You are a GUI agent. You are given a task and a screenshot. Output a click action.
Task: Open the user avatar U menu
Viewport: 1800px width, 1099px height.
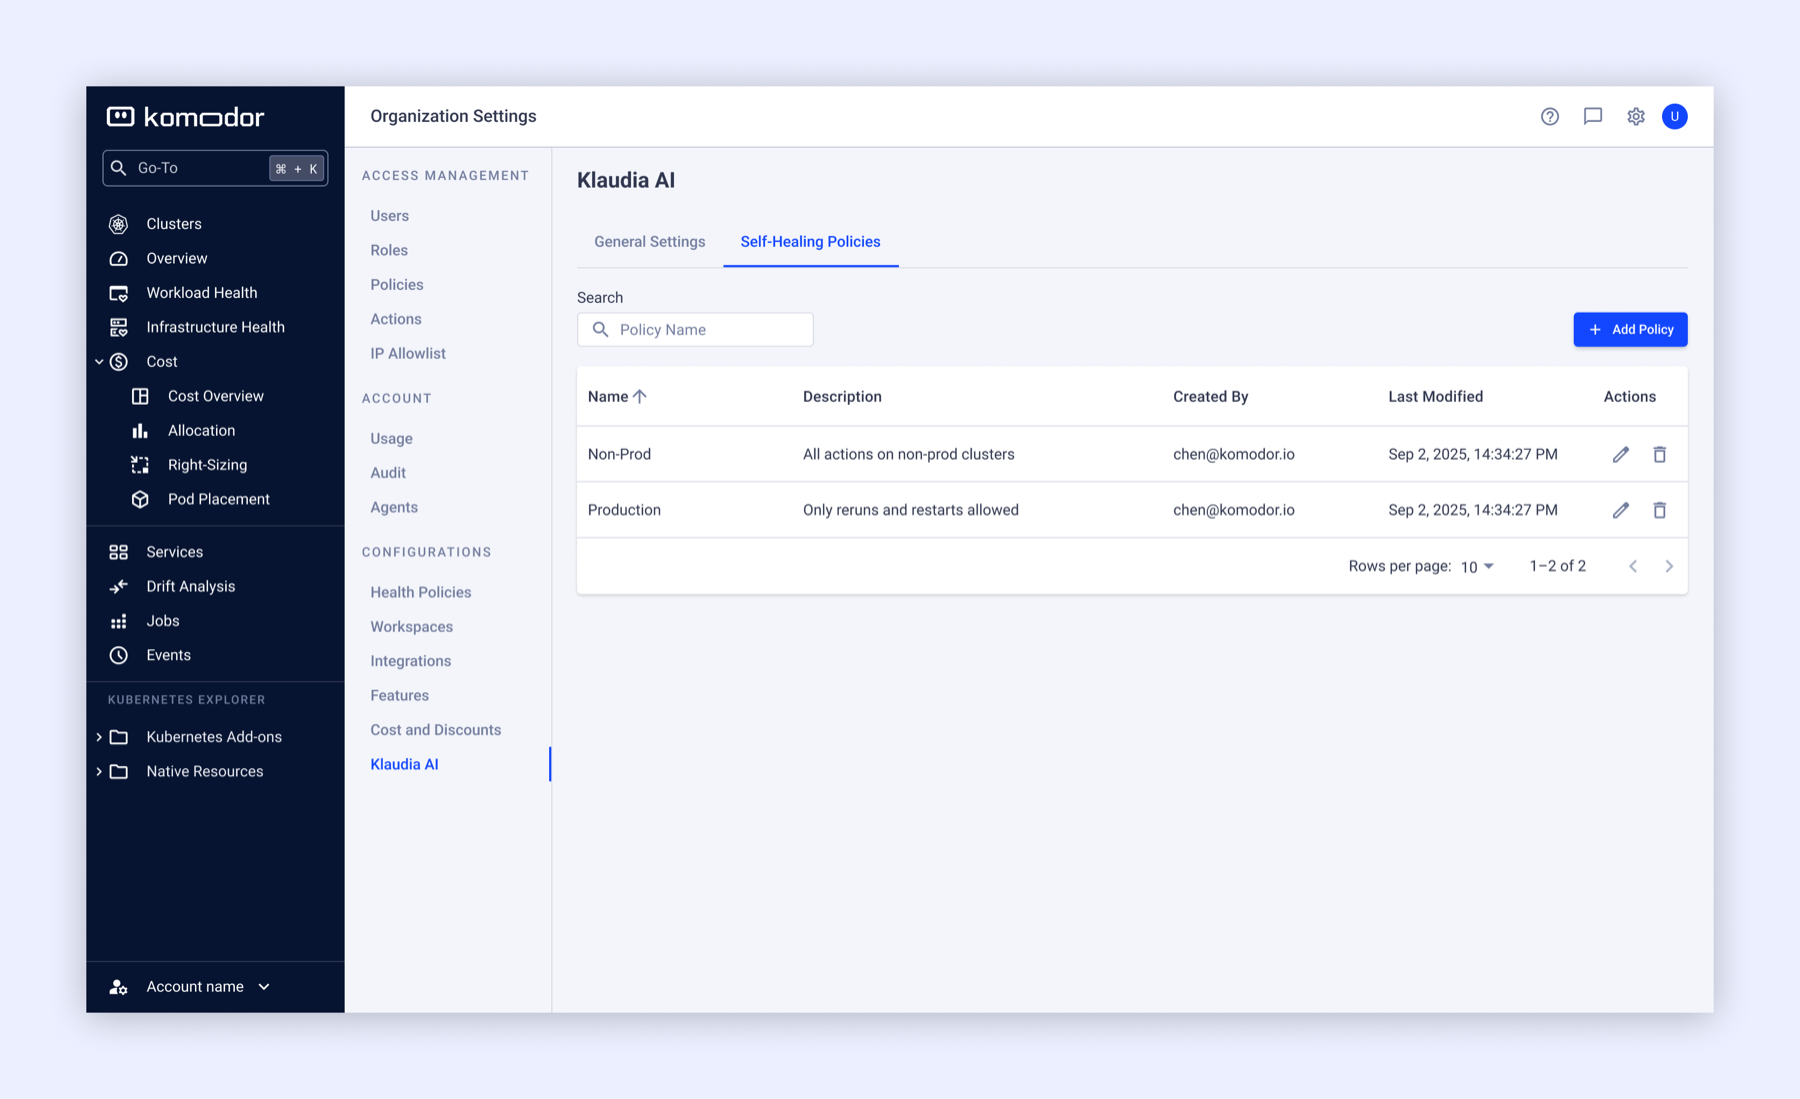(1674, 117)
